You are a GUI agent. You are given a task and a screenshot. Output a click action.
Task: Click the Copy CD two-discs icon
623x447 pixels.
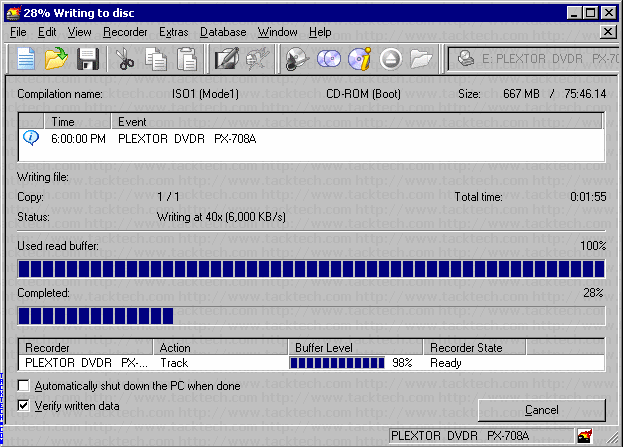click(329, 59)
